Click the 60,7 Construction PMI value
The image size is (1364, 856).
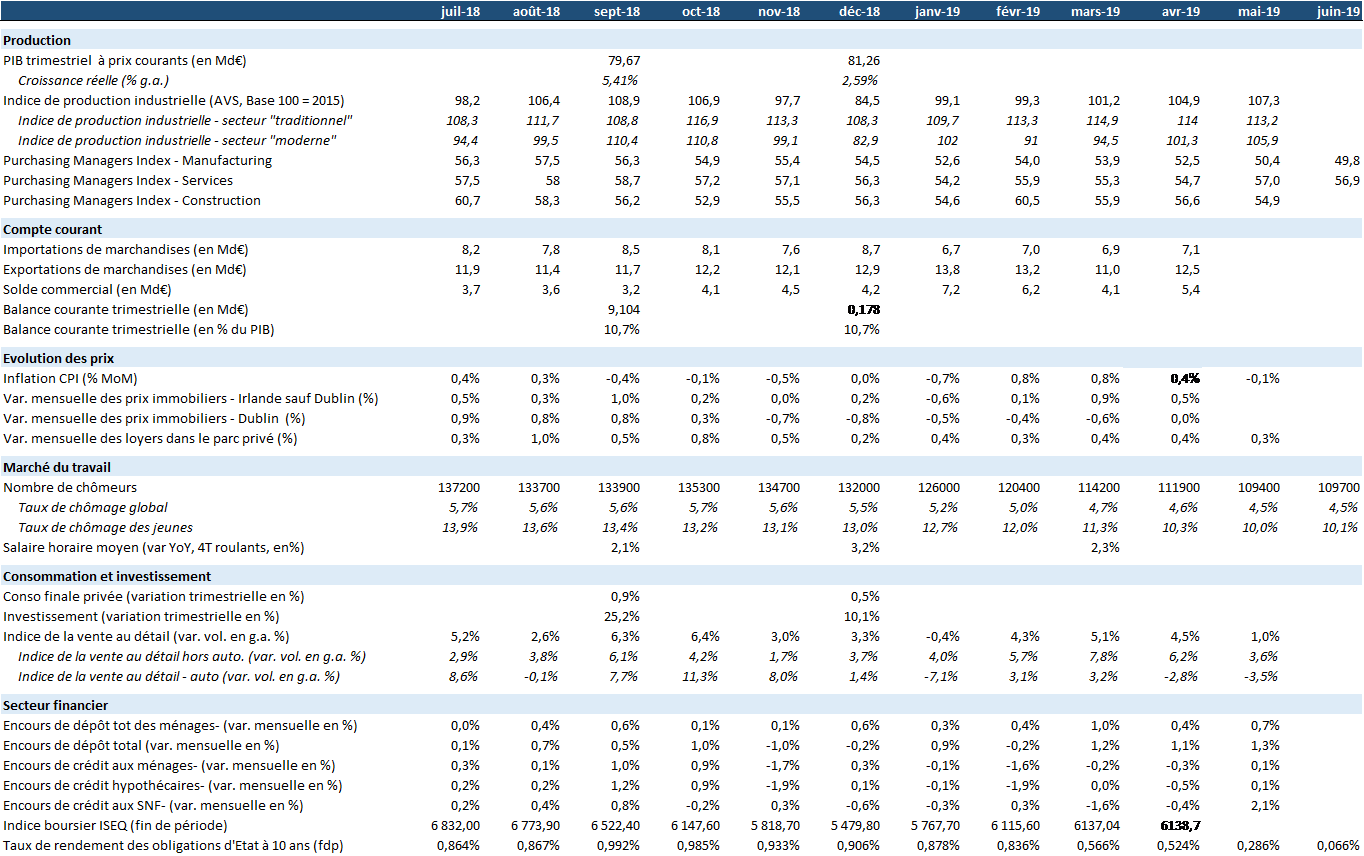(x=467, y=200)
